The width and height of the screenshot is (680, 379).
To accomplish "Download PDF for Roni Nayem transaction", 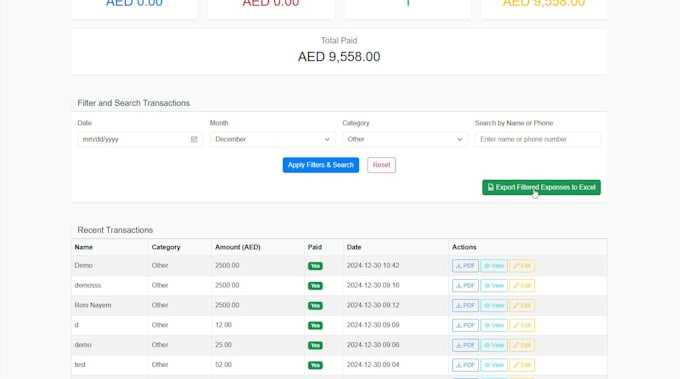I will (x=465, y=305).
